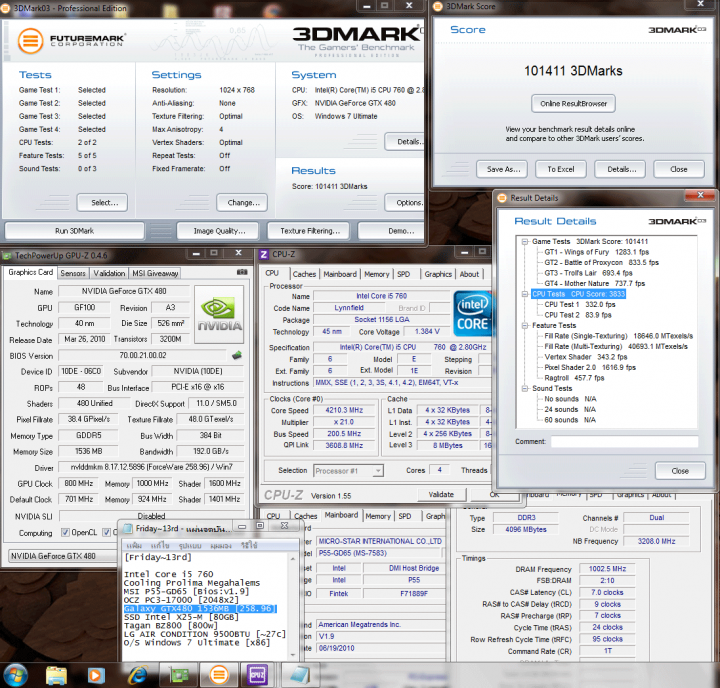Collapse the Game Tests tree node
Image resolution: width=720 pixels, height=688 pixels.
click(525, 242)
